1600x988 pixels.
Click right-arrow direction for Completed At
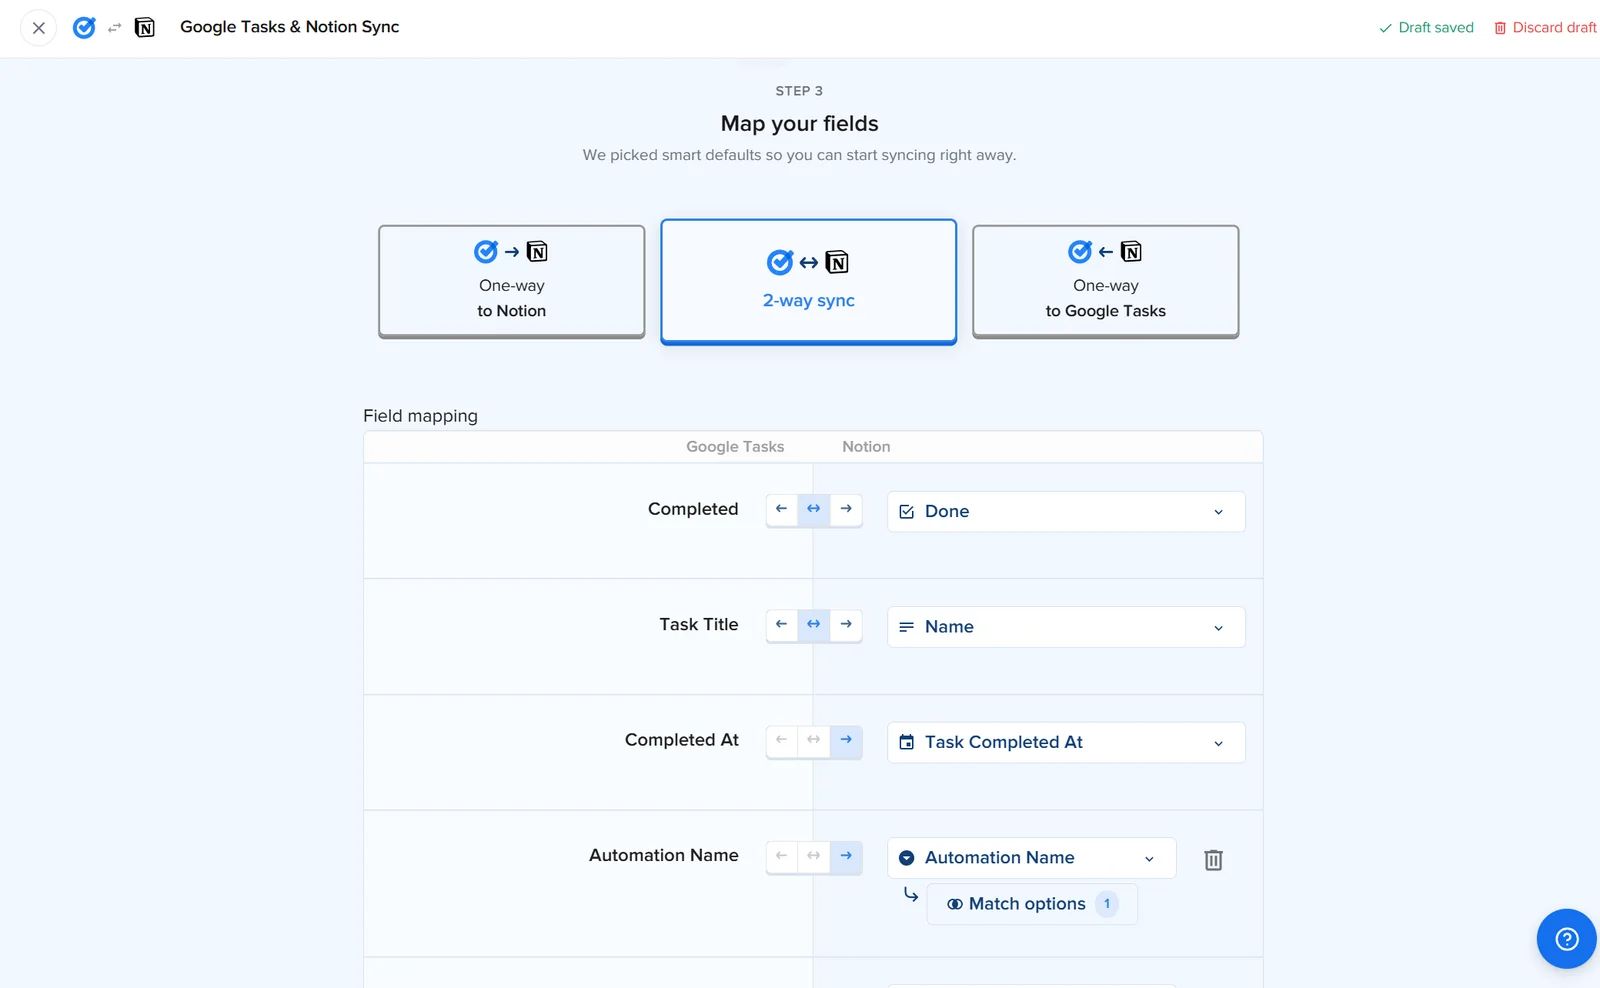(x=846, y=740)
